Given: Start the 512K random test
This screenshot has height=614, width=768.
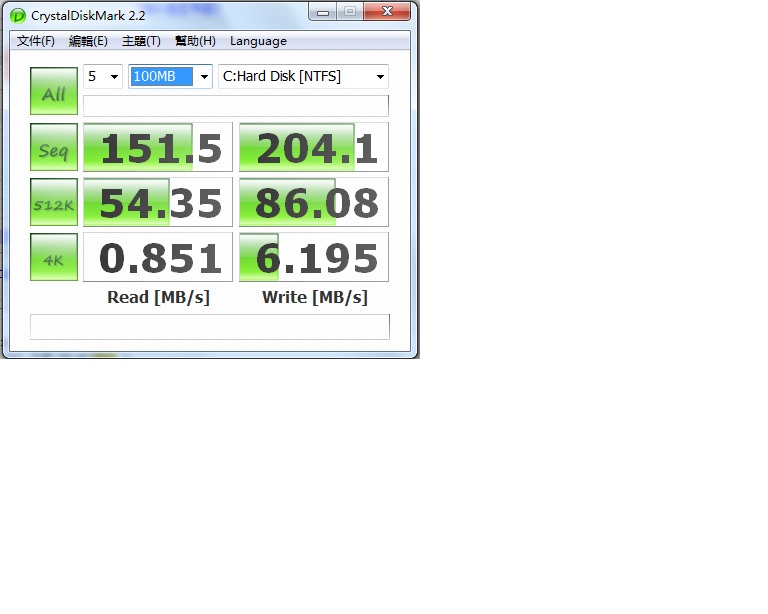Looking at the screenshot, I should 54,202.
